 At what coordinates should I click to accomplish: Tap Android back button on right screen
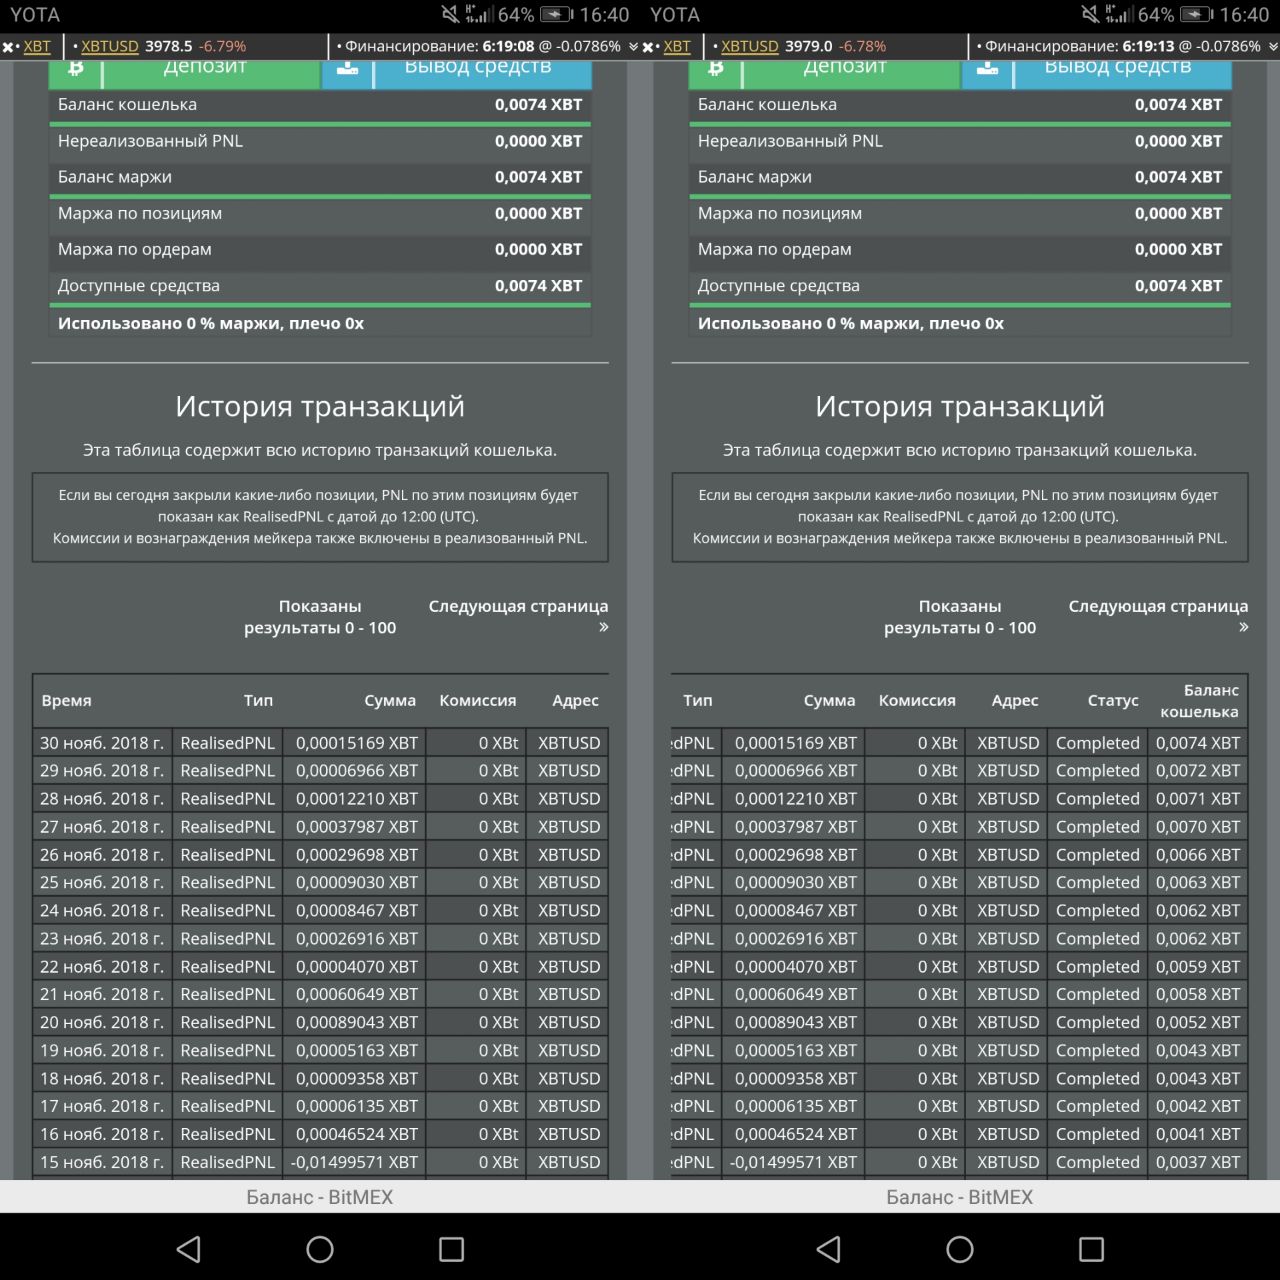click(828, 1249)
